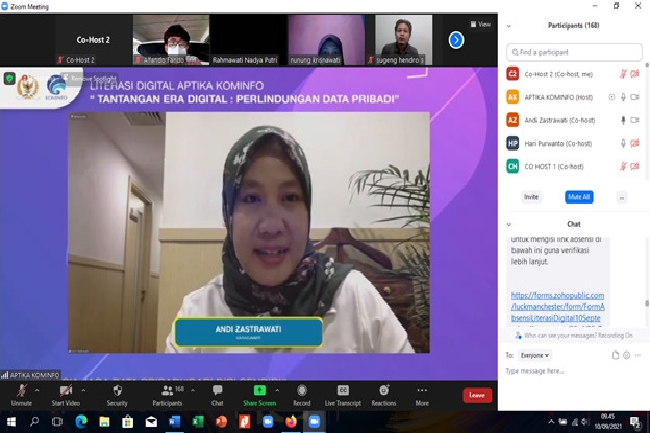
Task: Click the Live Transcript icon
Action: point(343,390)
